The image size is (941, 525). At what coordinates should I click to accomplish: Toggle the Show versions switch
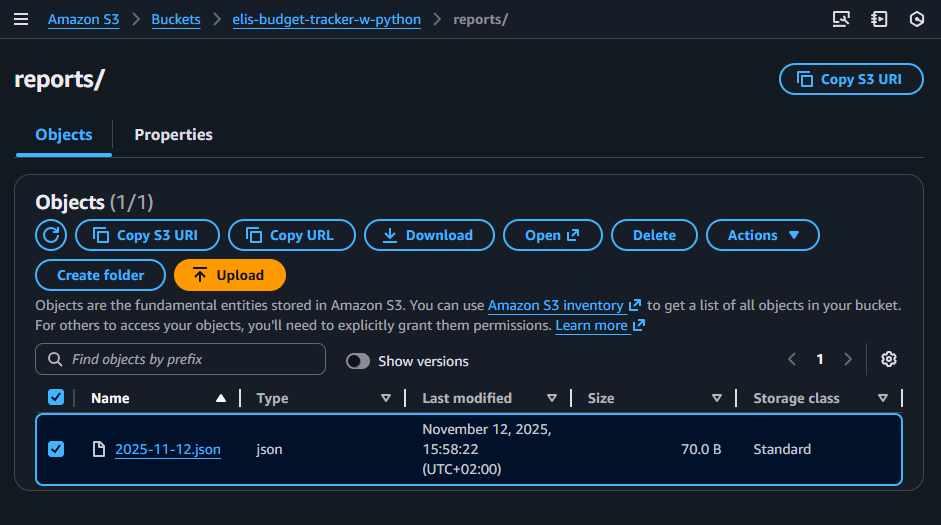tap(358, 361)
